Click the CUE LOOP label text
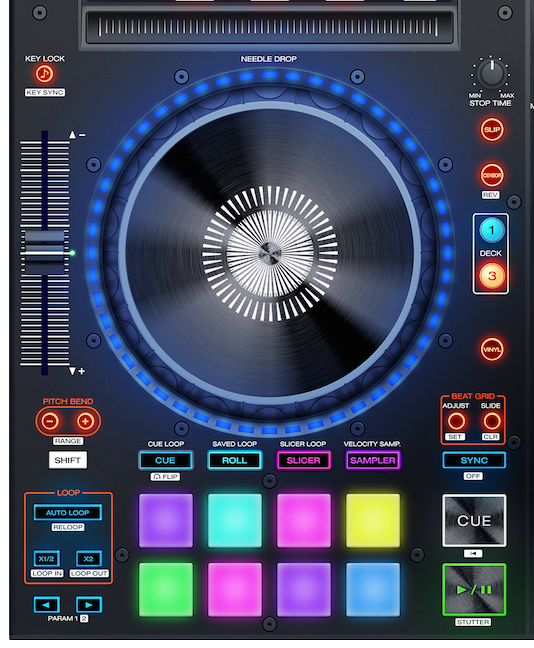This screenshot has width=534, height=648. [166, 444]
